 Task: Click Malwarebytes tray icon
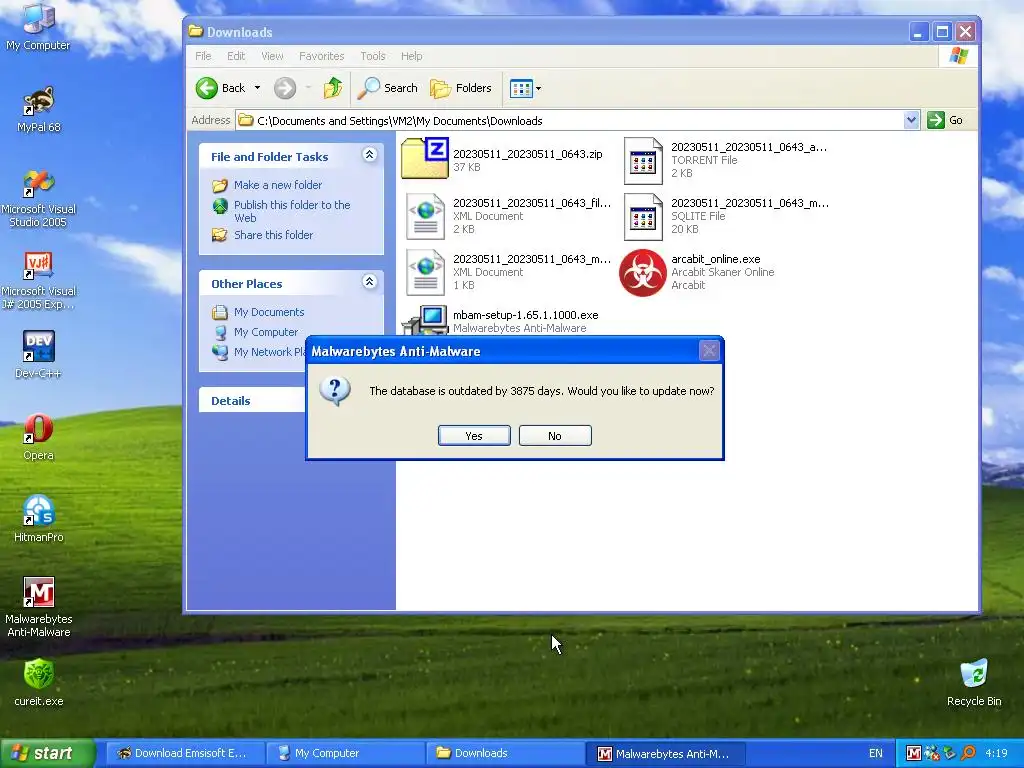pyautogui.click(x=914, y=753)
